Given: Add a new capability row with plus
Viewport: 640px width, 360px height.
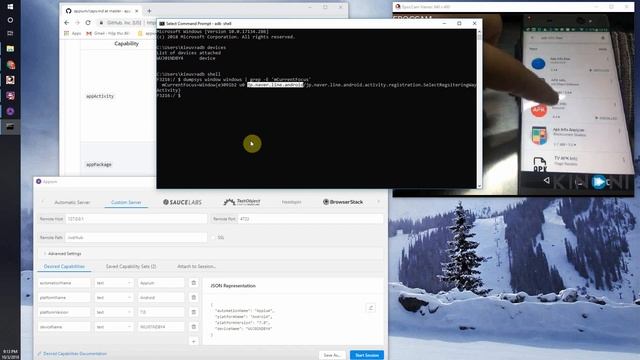Looking at the screenshot, I should [x=194, y=341].
